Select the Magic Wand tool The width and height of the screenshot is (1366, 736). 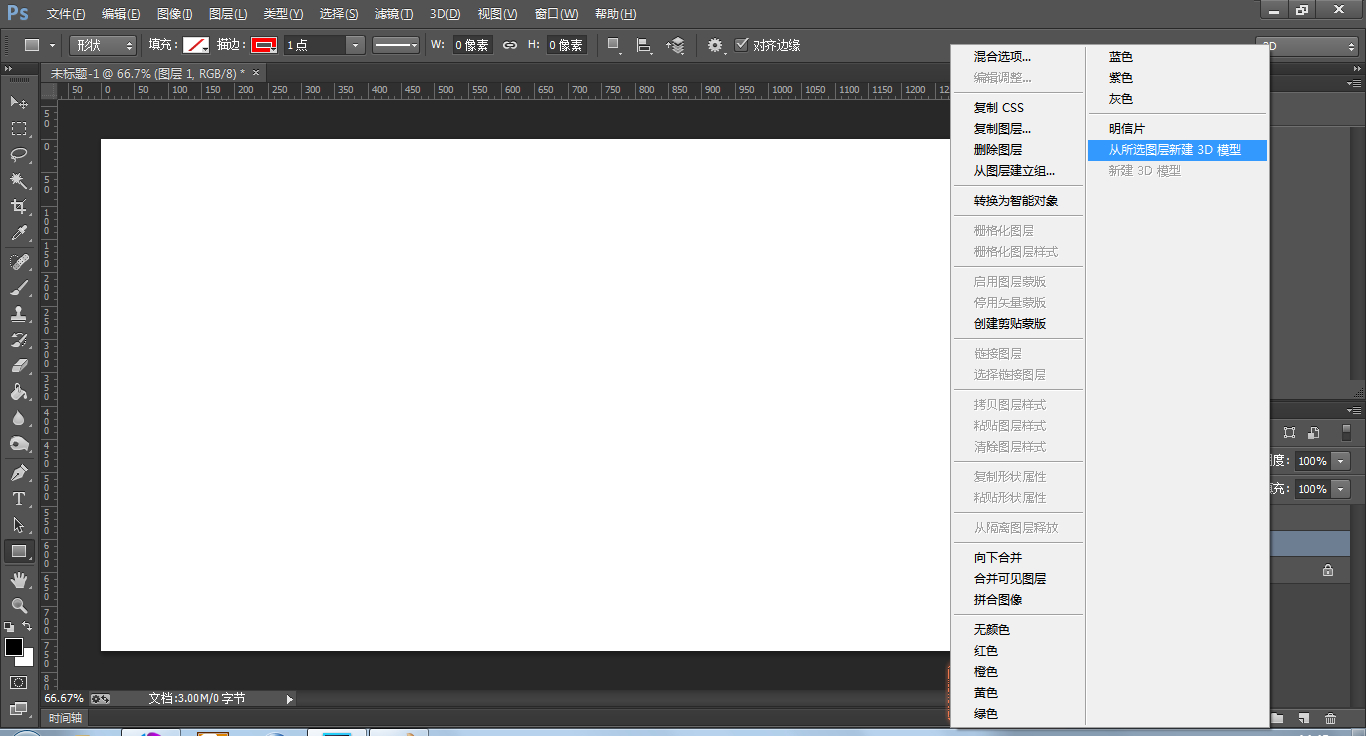click(19, 180)
